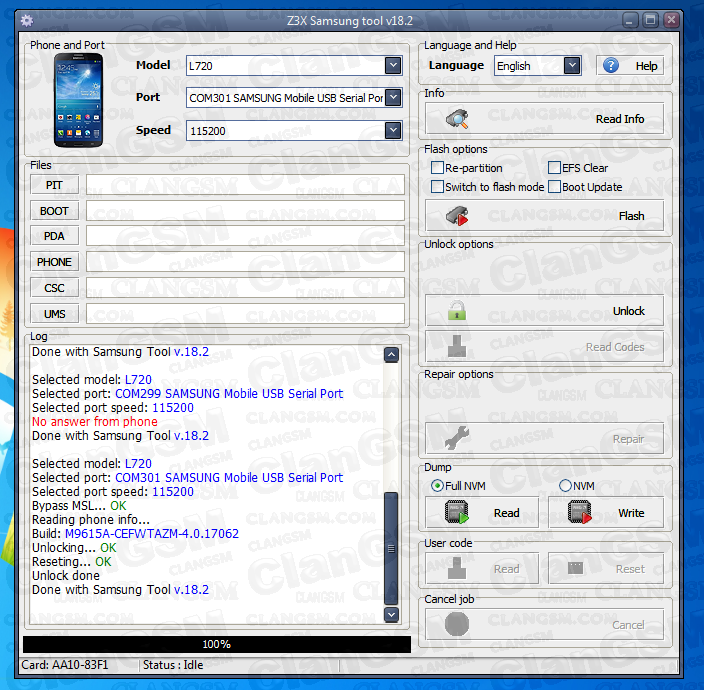Viewport: 704px width, 690px height.
Task: Click the 'No answer from phone' log line
Action: click(x=95, y=422)
